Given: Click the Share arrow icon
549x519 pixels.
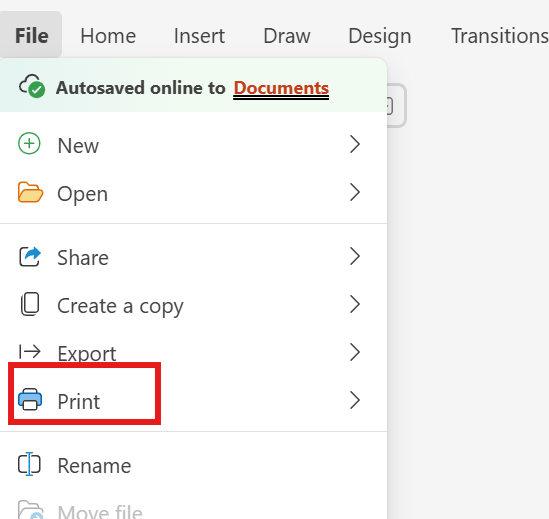Looking at the screenshot, I should [x=30, y=257].
